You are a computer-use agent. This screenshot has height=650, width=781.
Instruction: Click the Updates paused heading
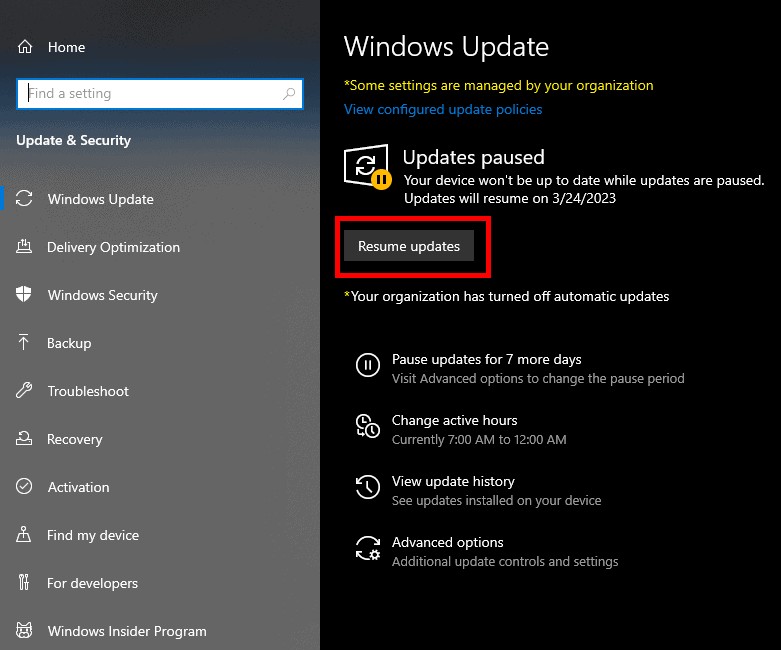[x=474, y=157]
